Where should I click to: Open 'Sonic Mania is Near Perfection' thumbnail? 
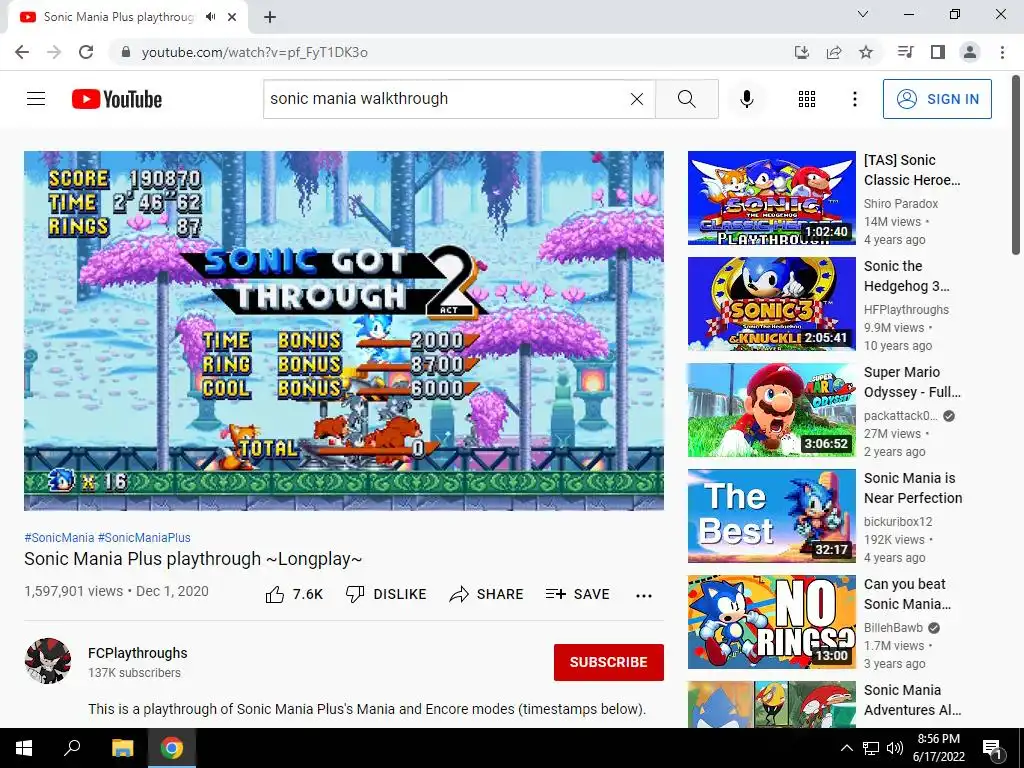pyautogui.click(x=772, y=516)
